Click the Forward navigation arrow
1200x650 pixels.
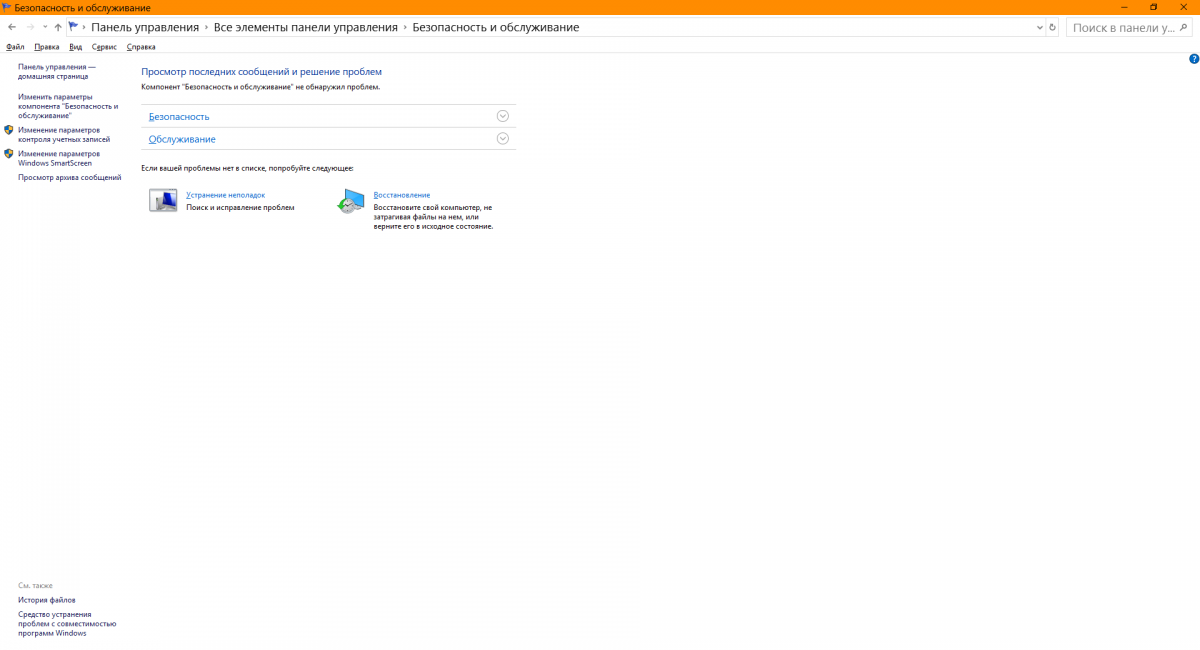pyautogui.click(x=30, y=27)
